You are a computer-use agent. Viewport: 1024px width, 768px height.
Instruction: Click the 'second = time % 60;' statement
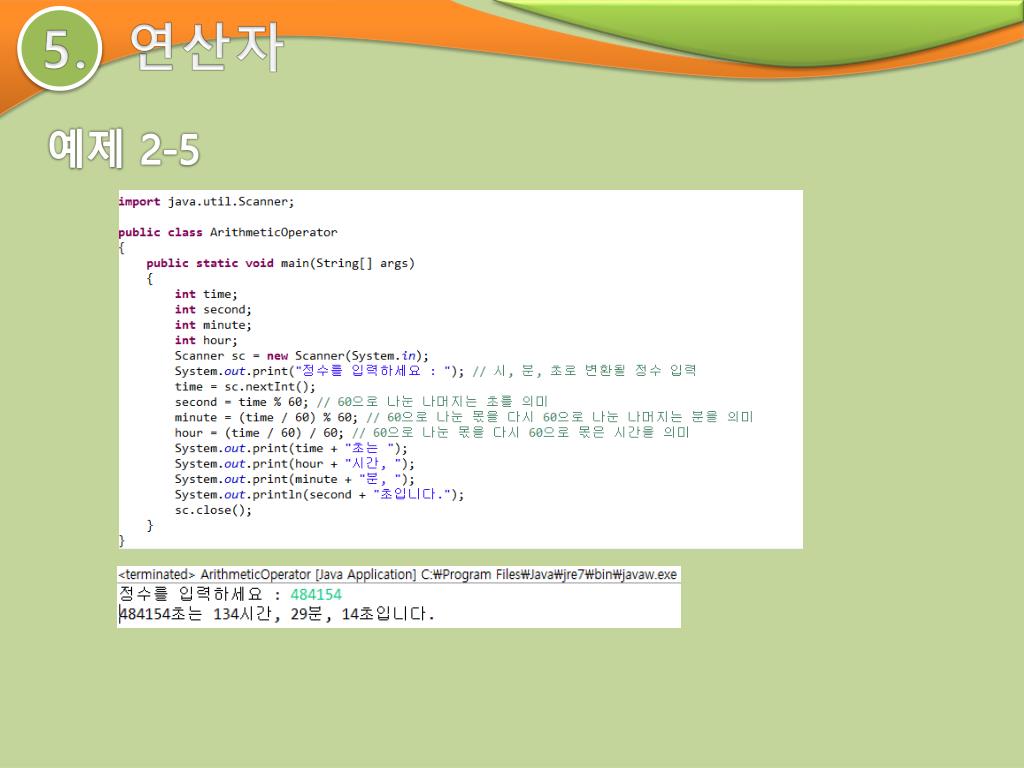coord(241,402)
